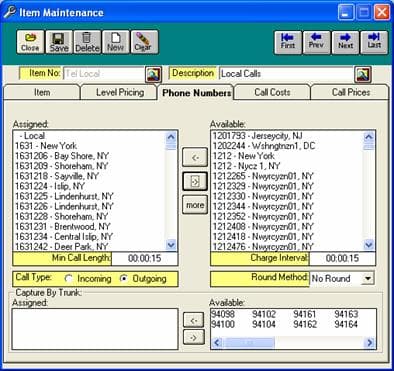
Task: Select '1212418 - Nwyrcyzn01, NY'
Action: 287,236
